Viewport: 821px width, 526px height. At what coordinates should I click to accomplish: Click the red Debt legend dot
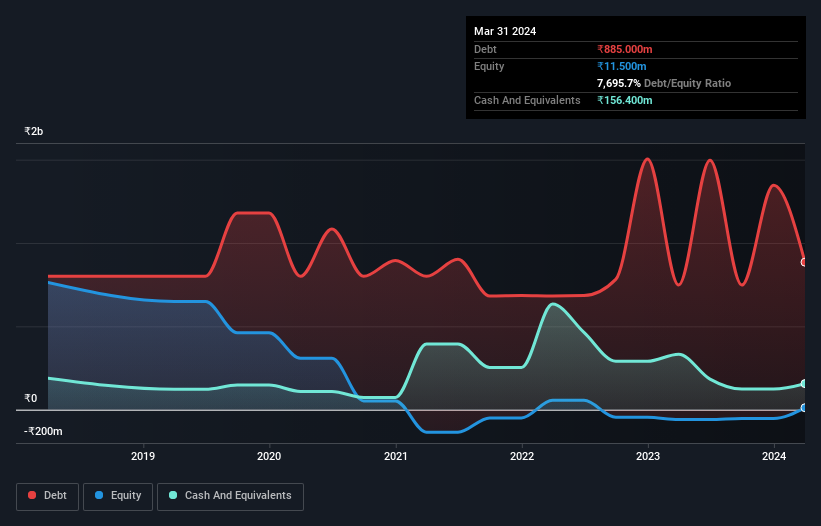pyautogui.click(x=32, y=495)
